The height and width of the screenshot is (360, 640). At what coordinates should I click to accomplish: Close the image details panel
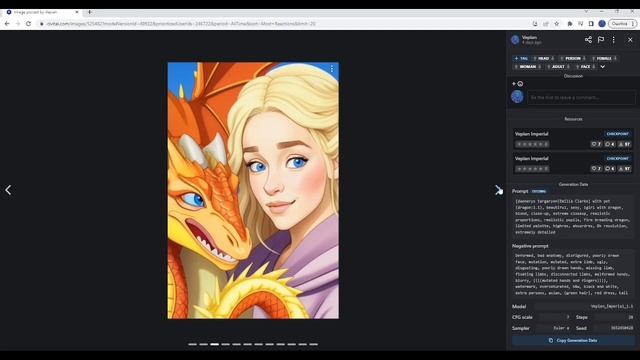coord(630,40)
